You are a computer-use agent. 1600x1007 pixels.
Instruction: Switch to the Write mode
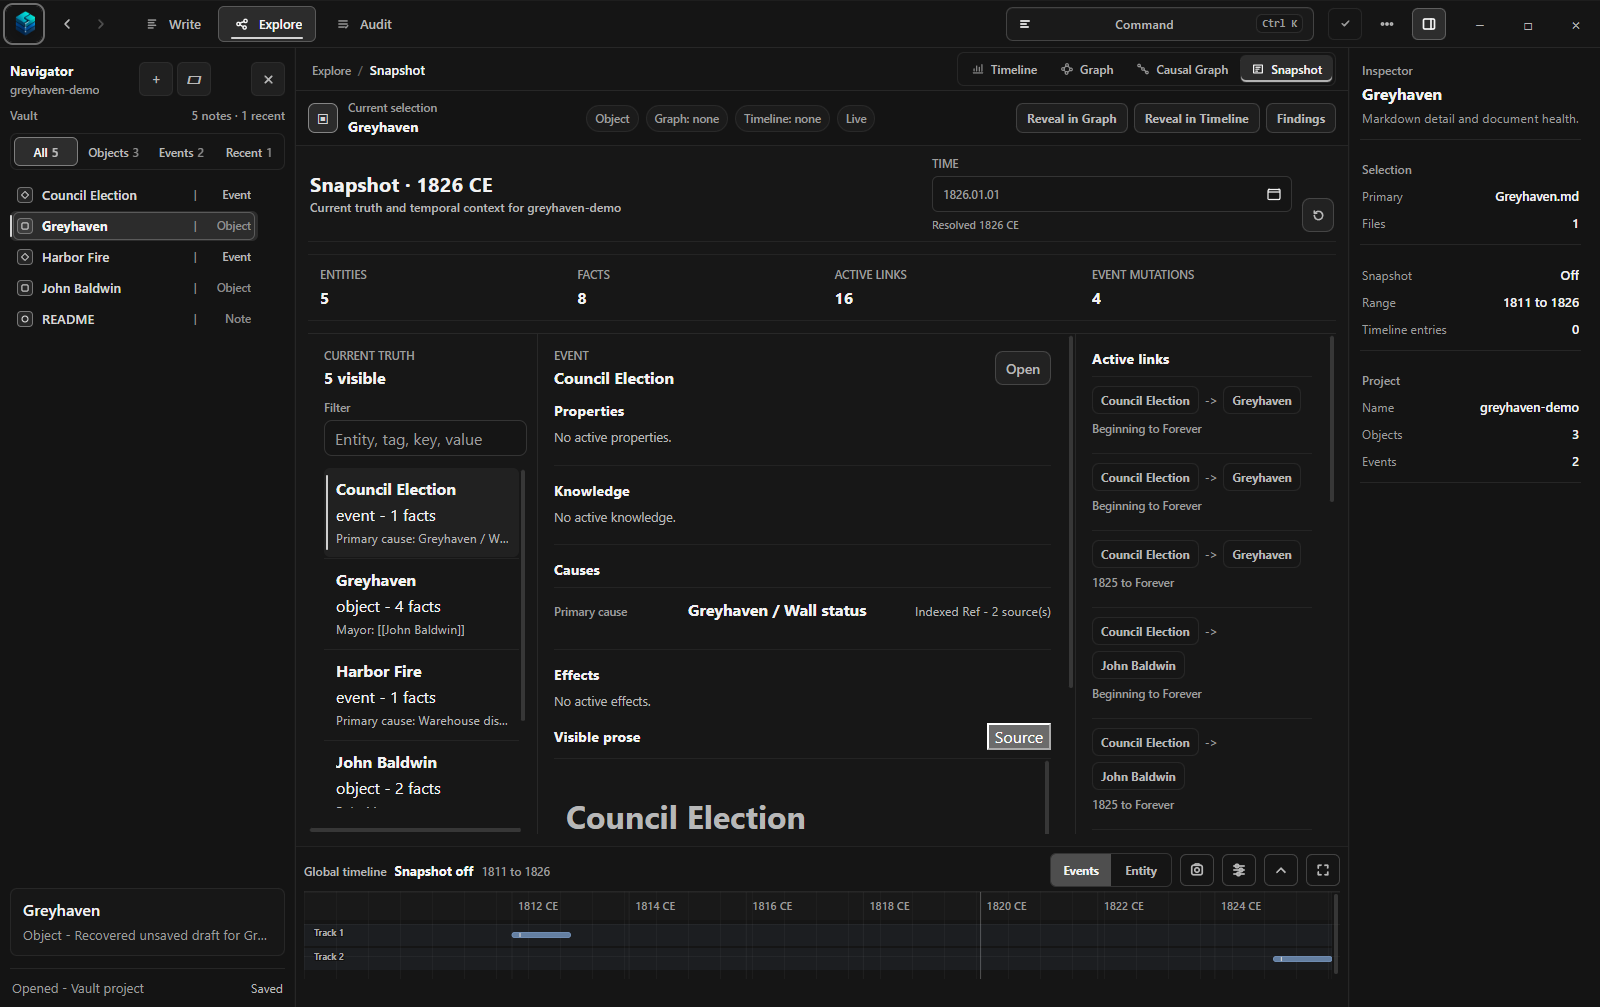[173, 24]
